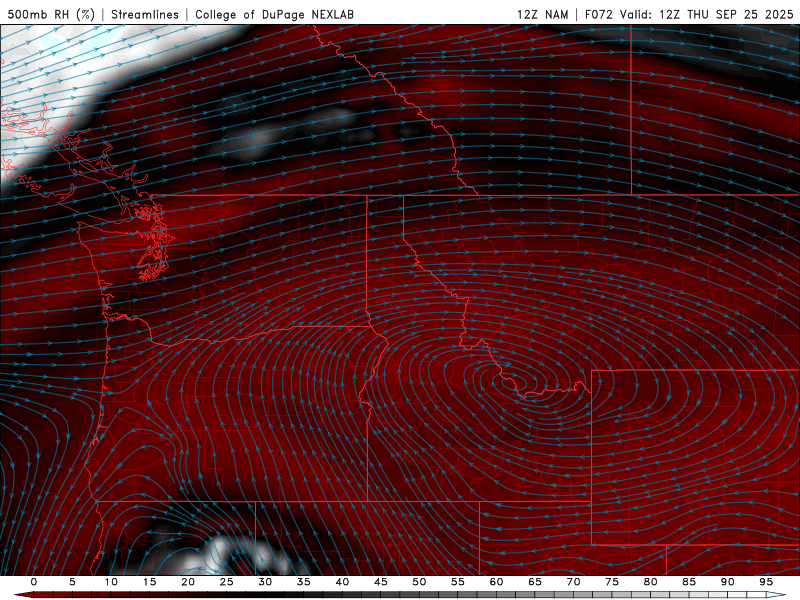Click the '85' colorbar scale label
800x600 pixels.
pos(689,582)
